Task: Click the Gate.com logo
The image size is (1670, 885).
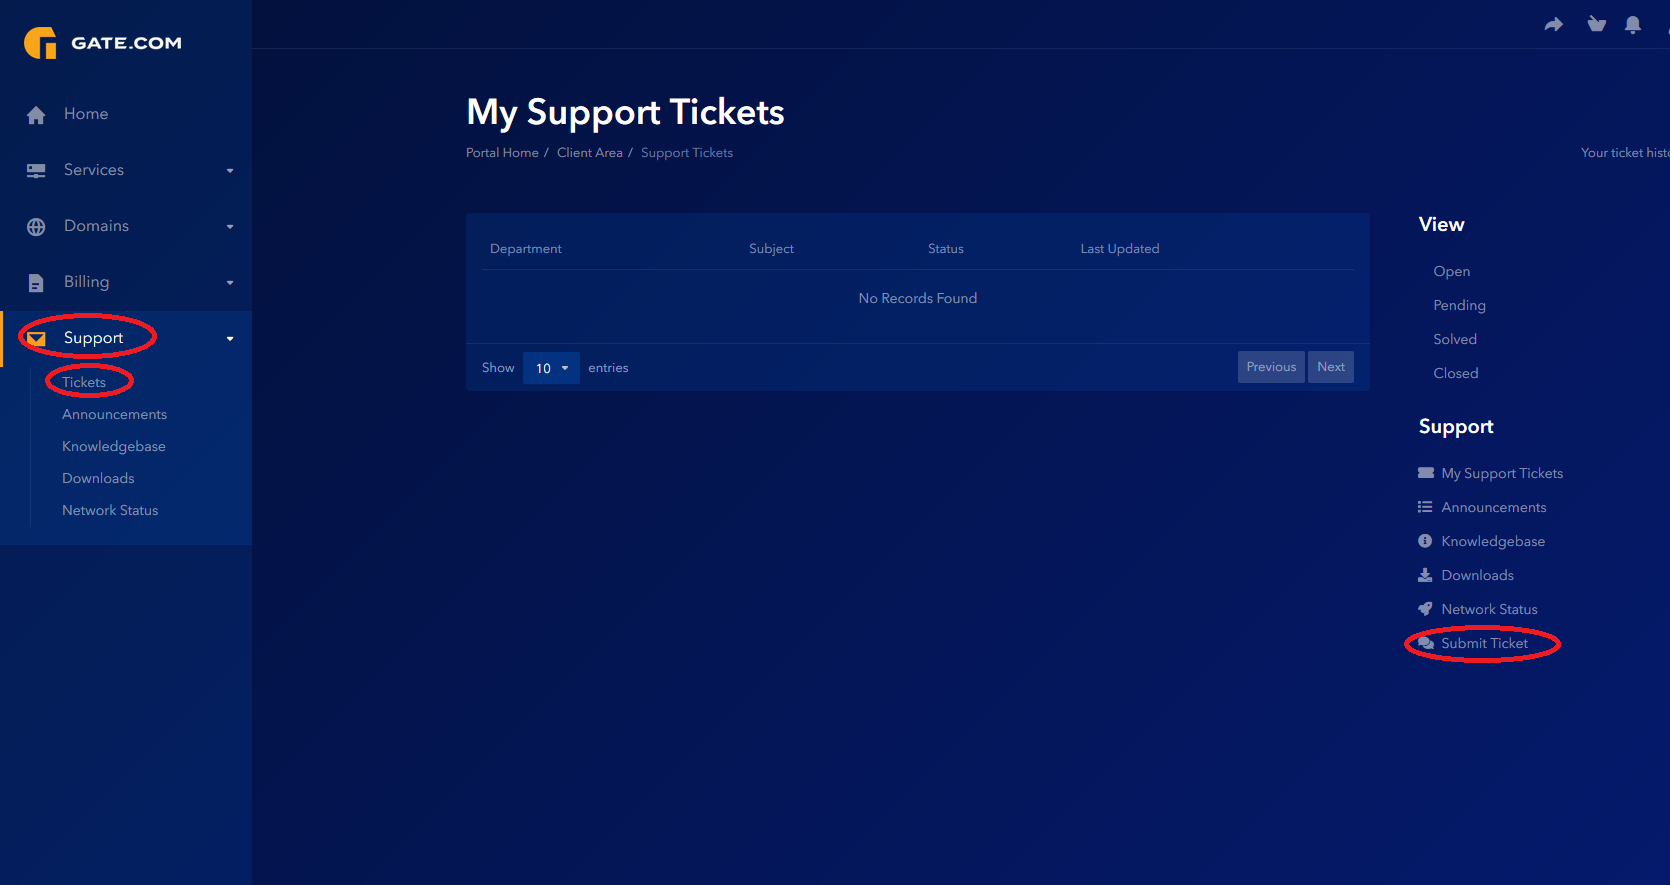Action: point(103,43)
